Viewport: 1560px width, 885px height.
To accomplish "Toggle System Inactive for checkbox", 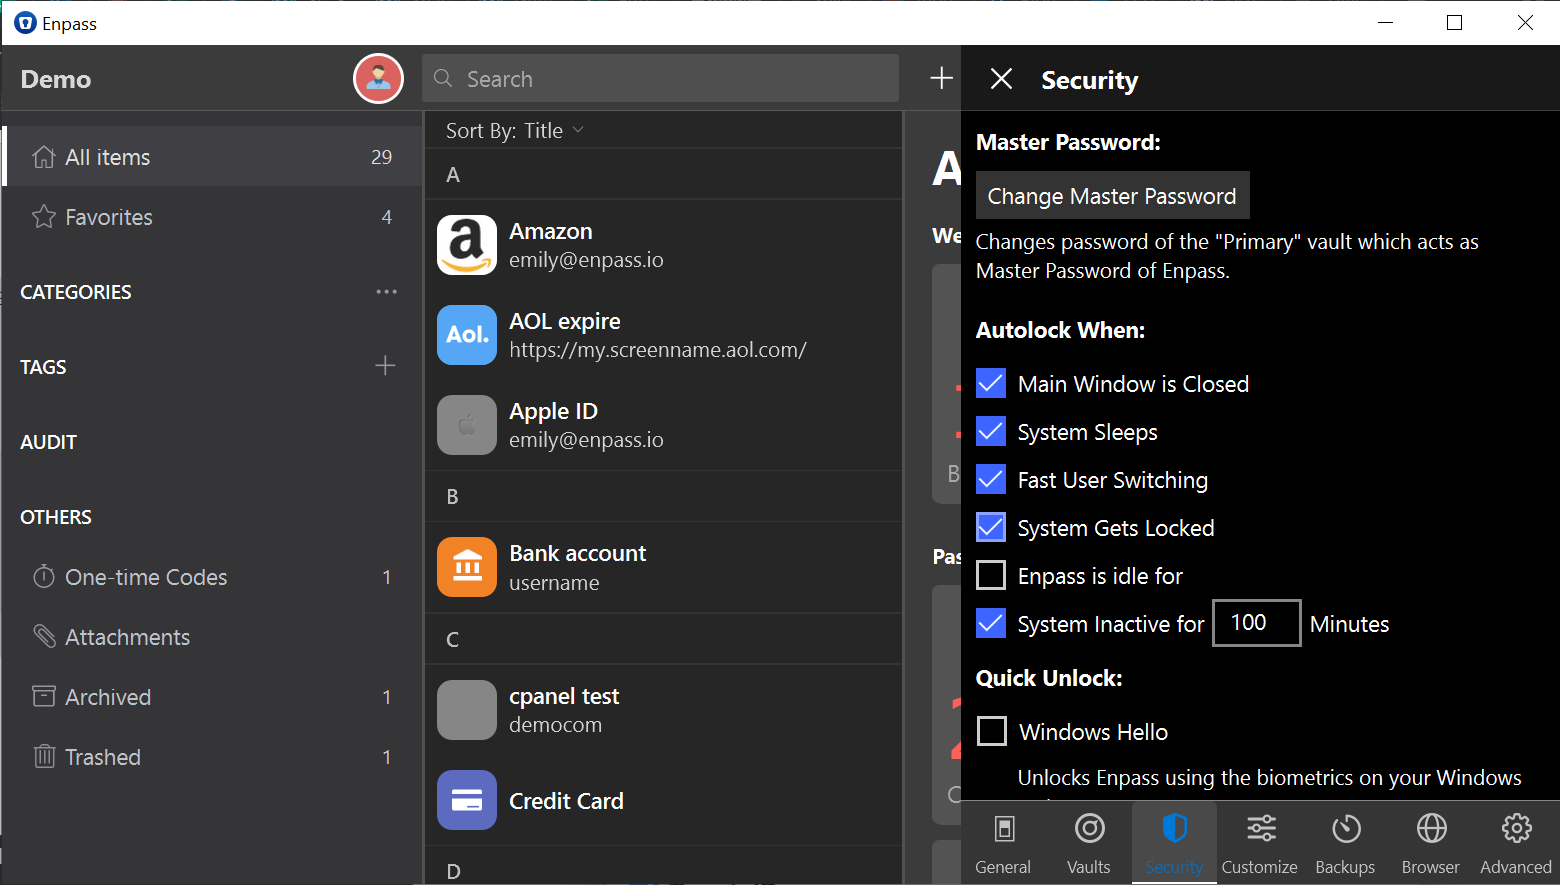I will [x=991, y=623].
